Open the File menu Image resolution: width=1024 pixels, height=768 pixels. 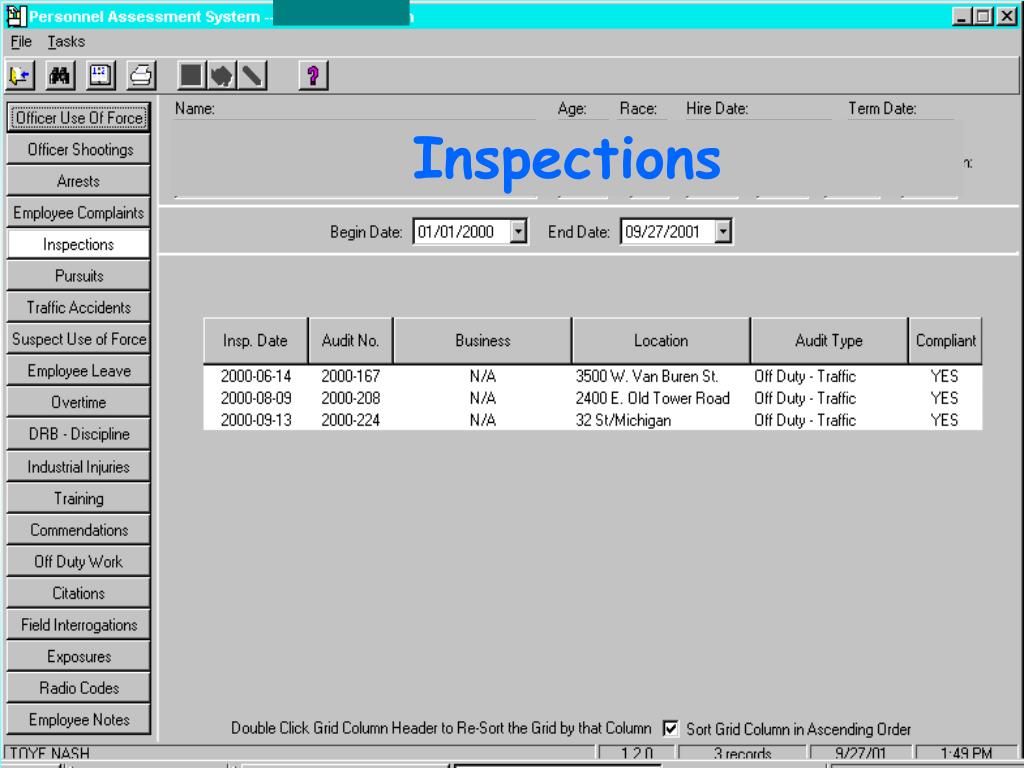click(21, 42)
